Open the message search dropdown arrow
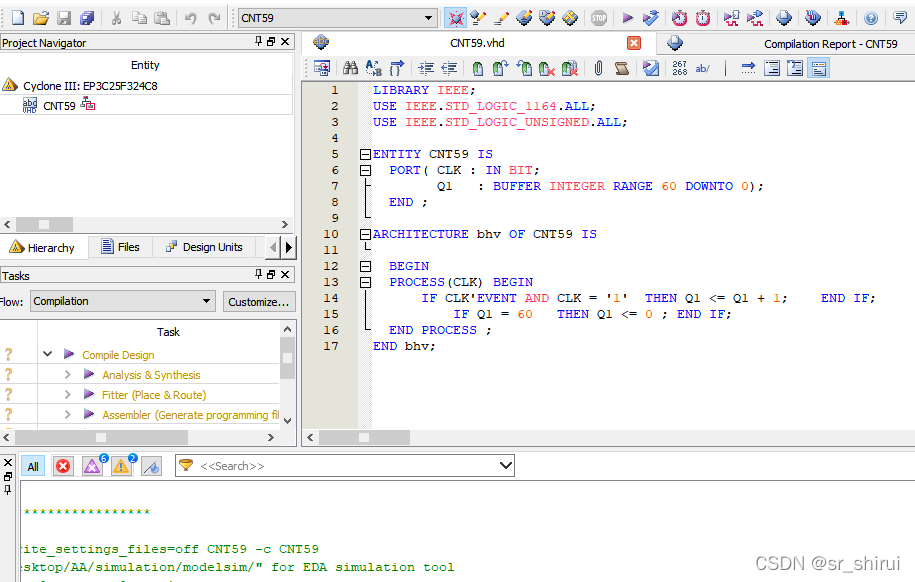Screen dimensions: 915x582 (506, 466)
